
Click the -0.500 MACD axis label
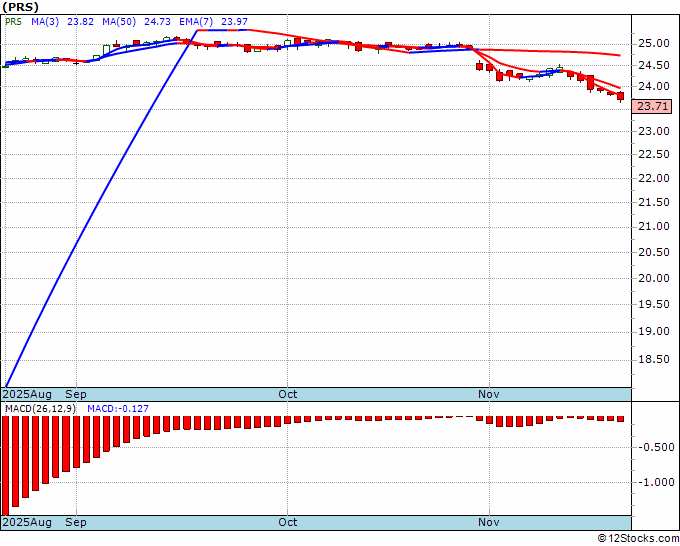[x=656, y=448]
